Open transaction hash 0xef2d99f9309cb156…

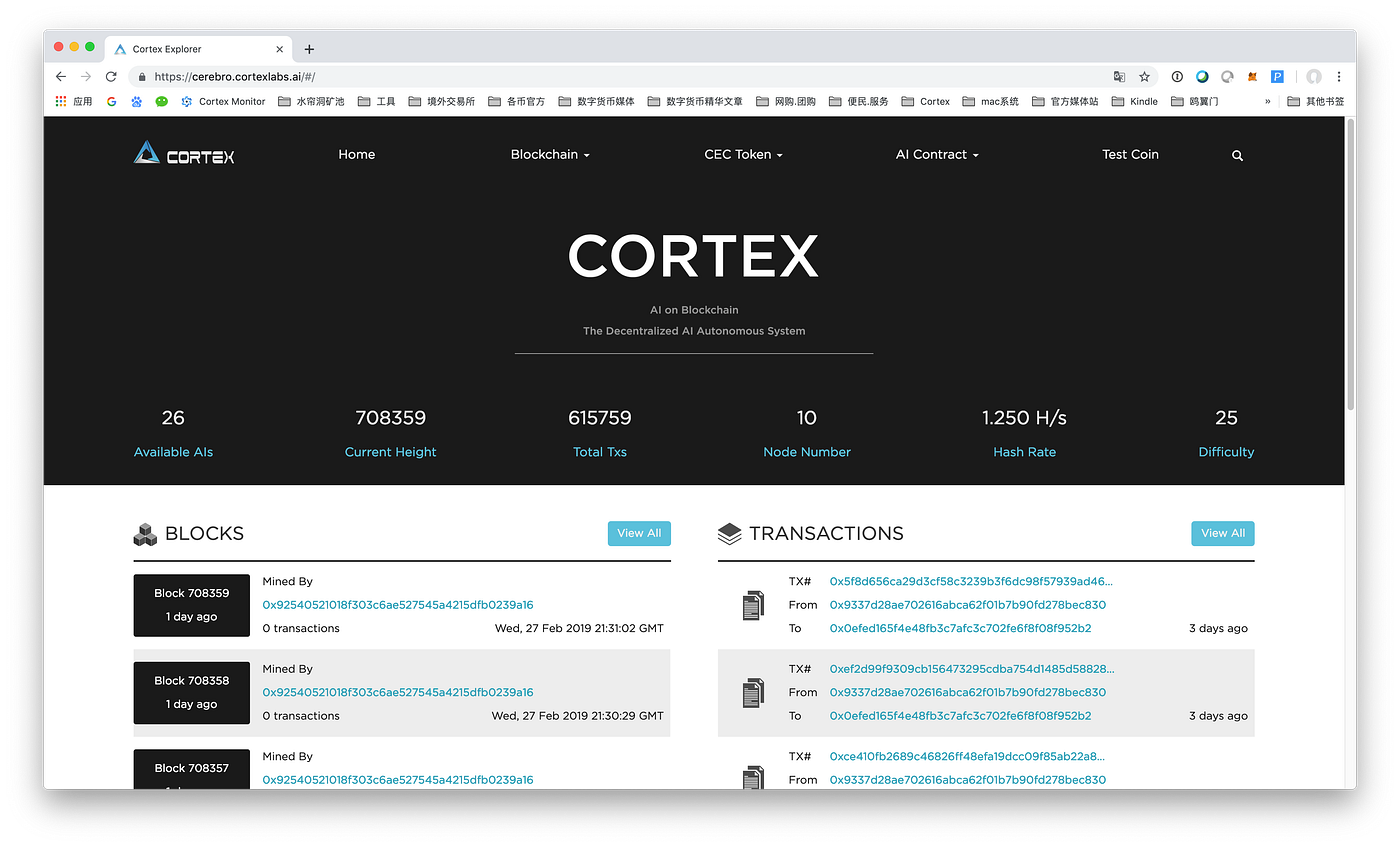point(971,669)
